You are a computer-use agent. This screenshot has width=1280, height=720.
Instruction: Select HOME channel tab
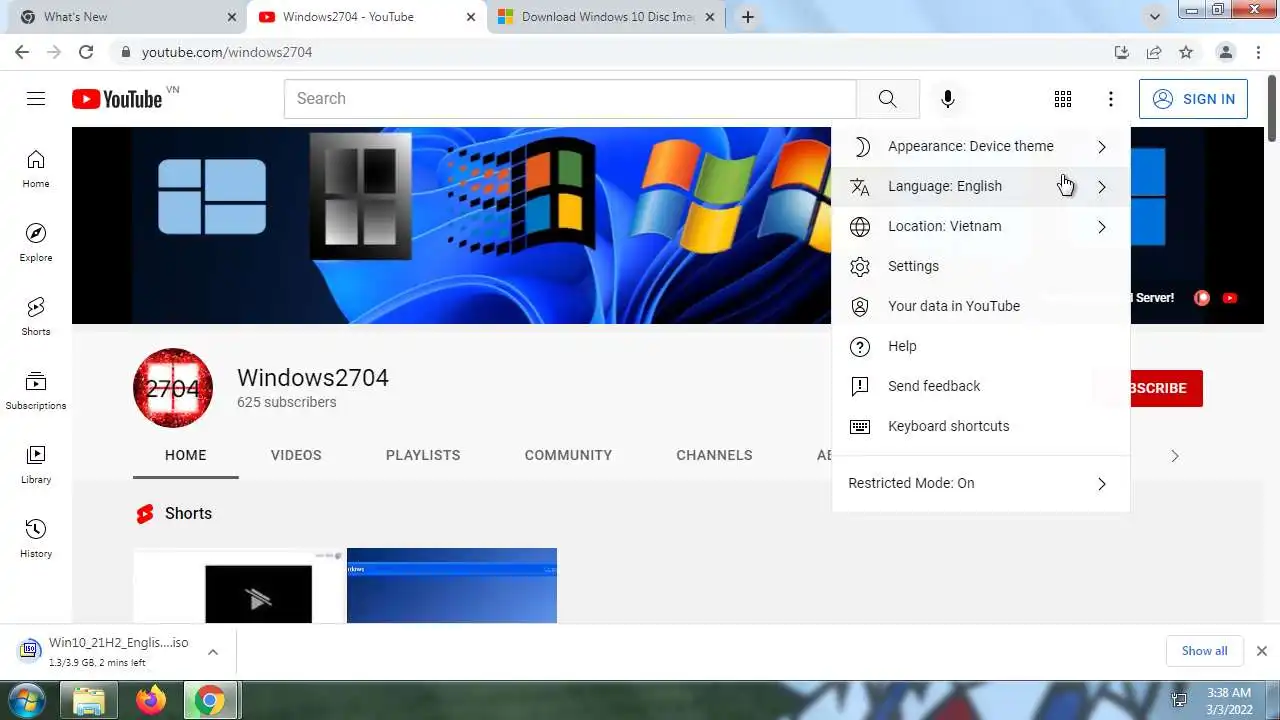click(x=186, y=455)
